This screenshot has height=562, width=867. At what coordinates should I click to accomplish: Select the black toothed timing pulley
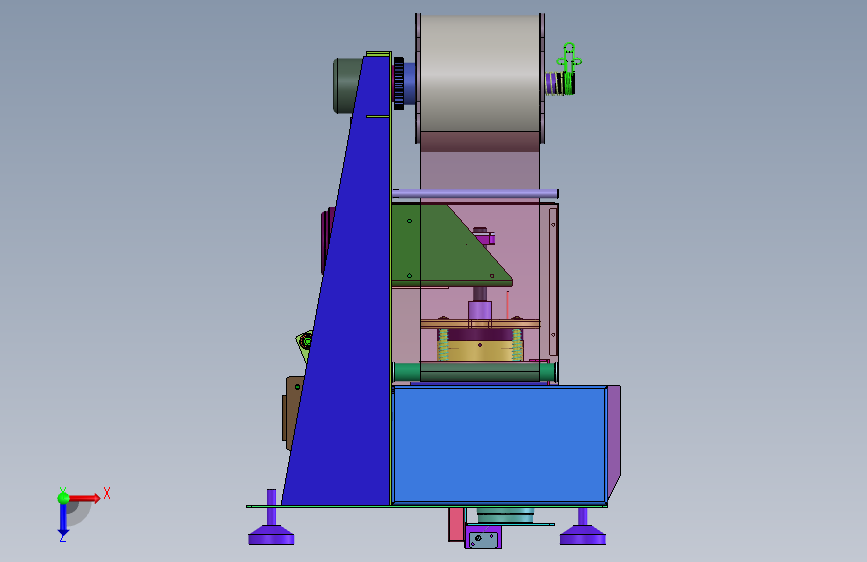(399, 84)
